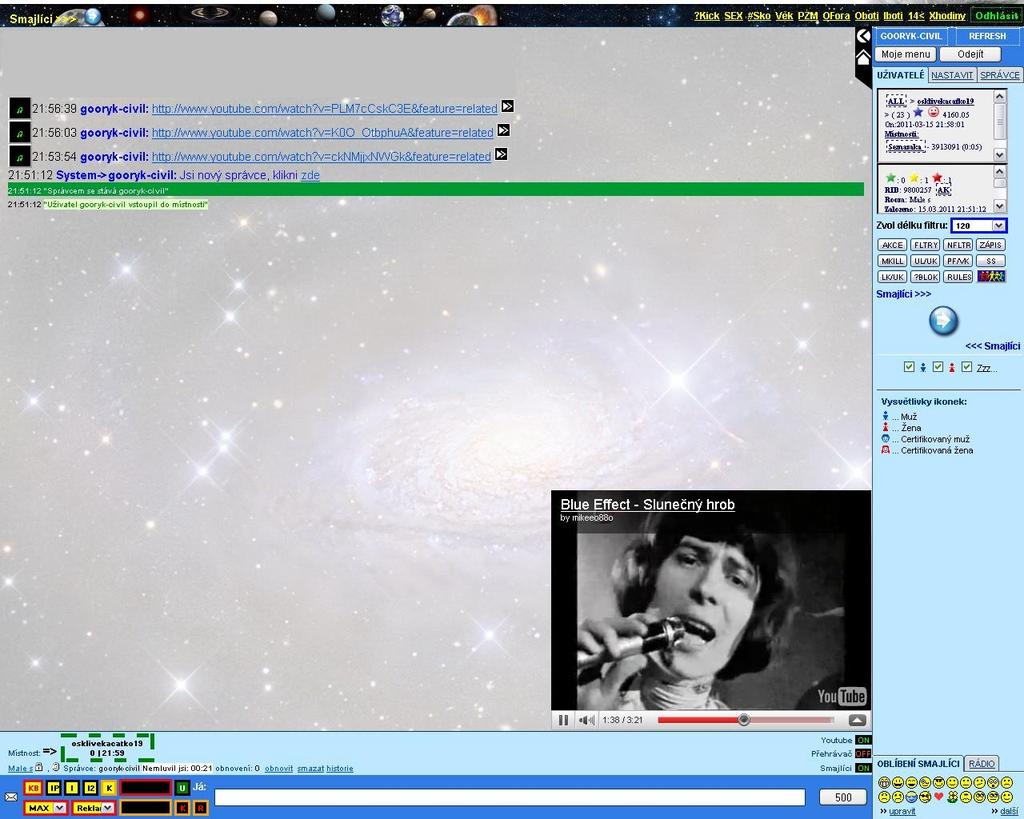Click the RULES button
Image resolution: width=1024 pixels, height=819 pixels.
pos(958,277)
